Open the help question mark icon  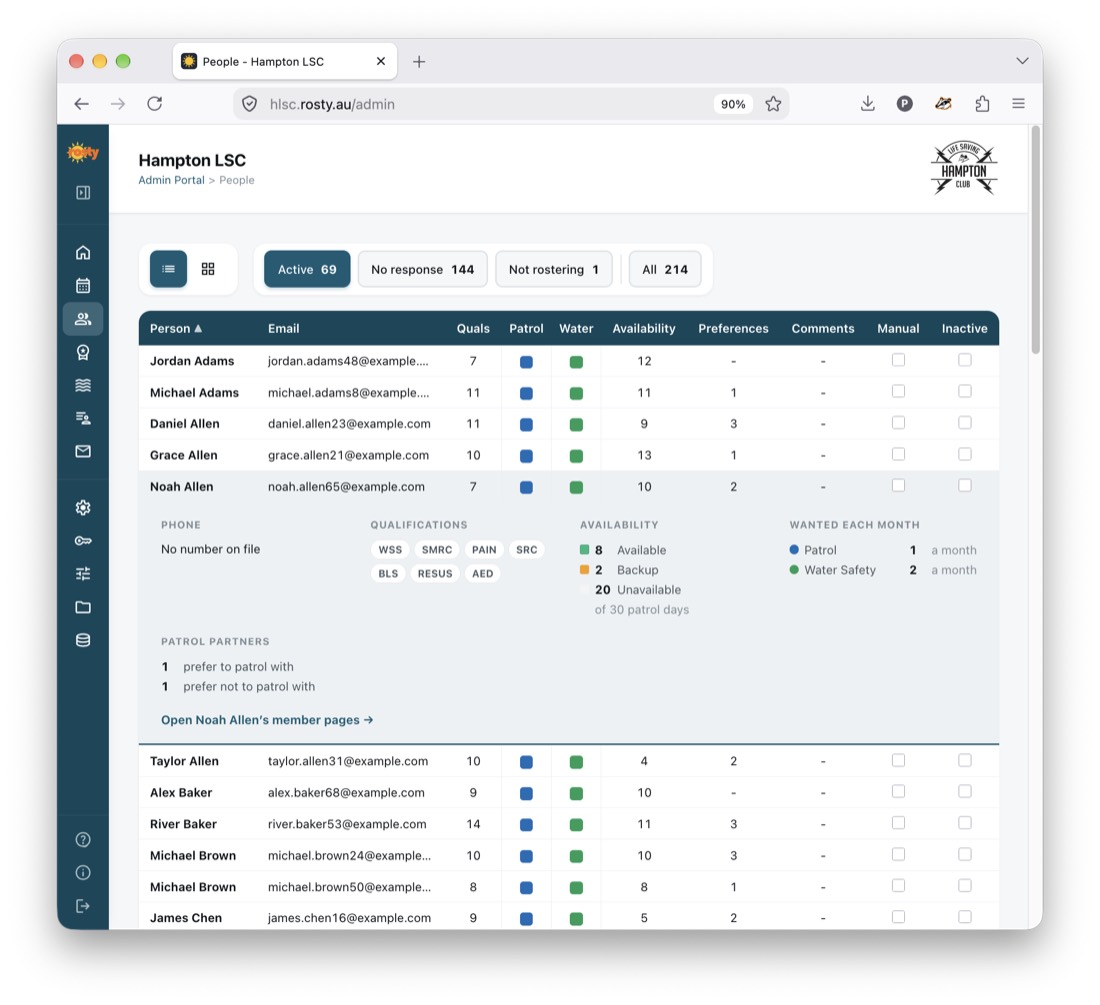(x=83, y=839)
